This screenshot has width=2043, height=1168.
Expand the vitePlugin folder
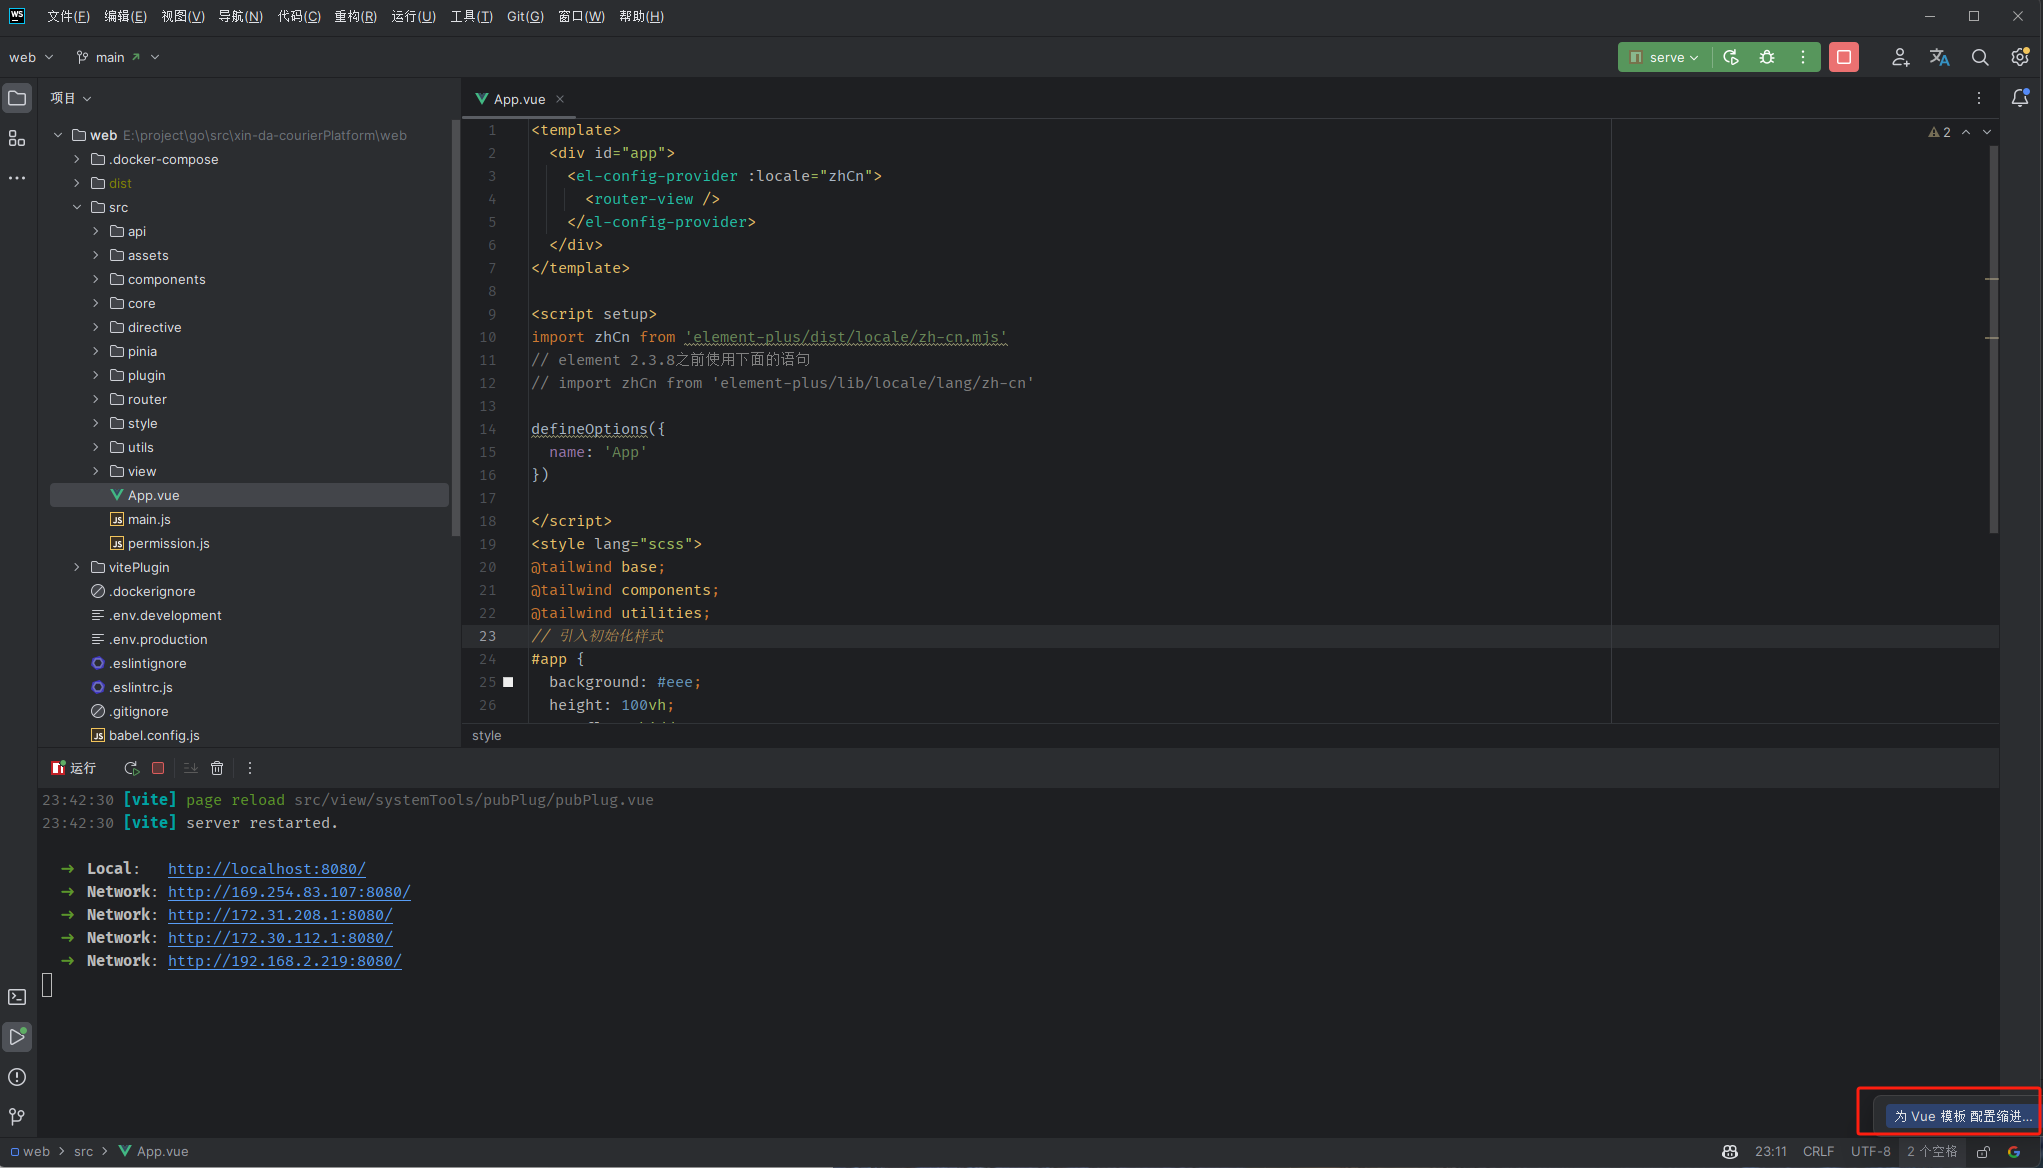77,567
